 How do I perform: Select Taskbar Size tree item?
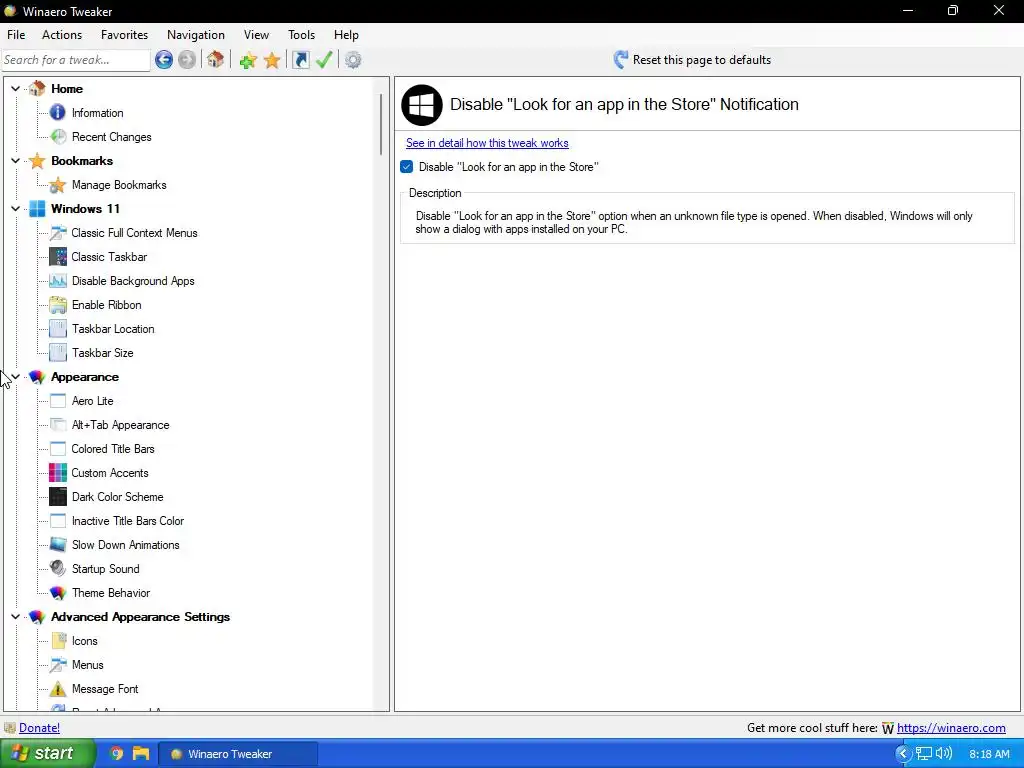(103, 353)
